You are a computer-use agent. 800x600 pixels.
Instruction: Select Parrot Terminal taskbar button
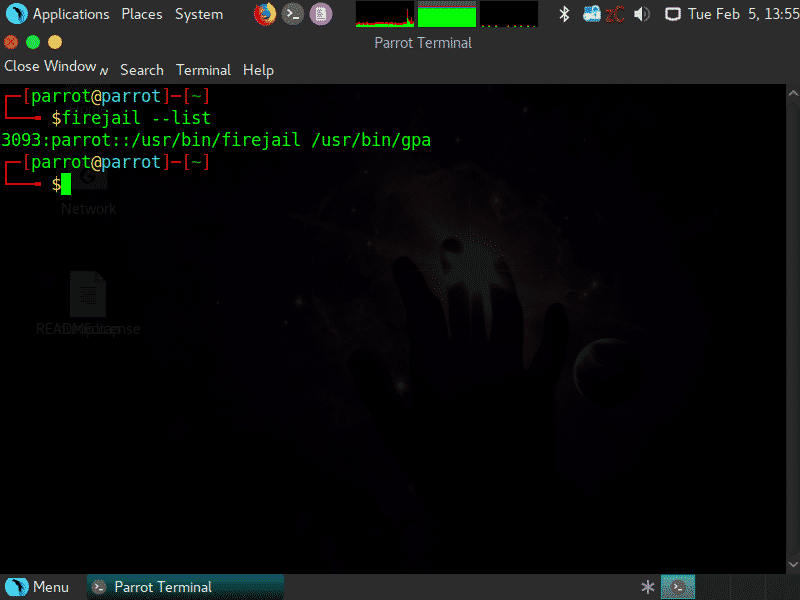[185, 587]
